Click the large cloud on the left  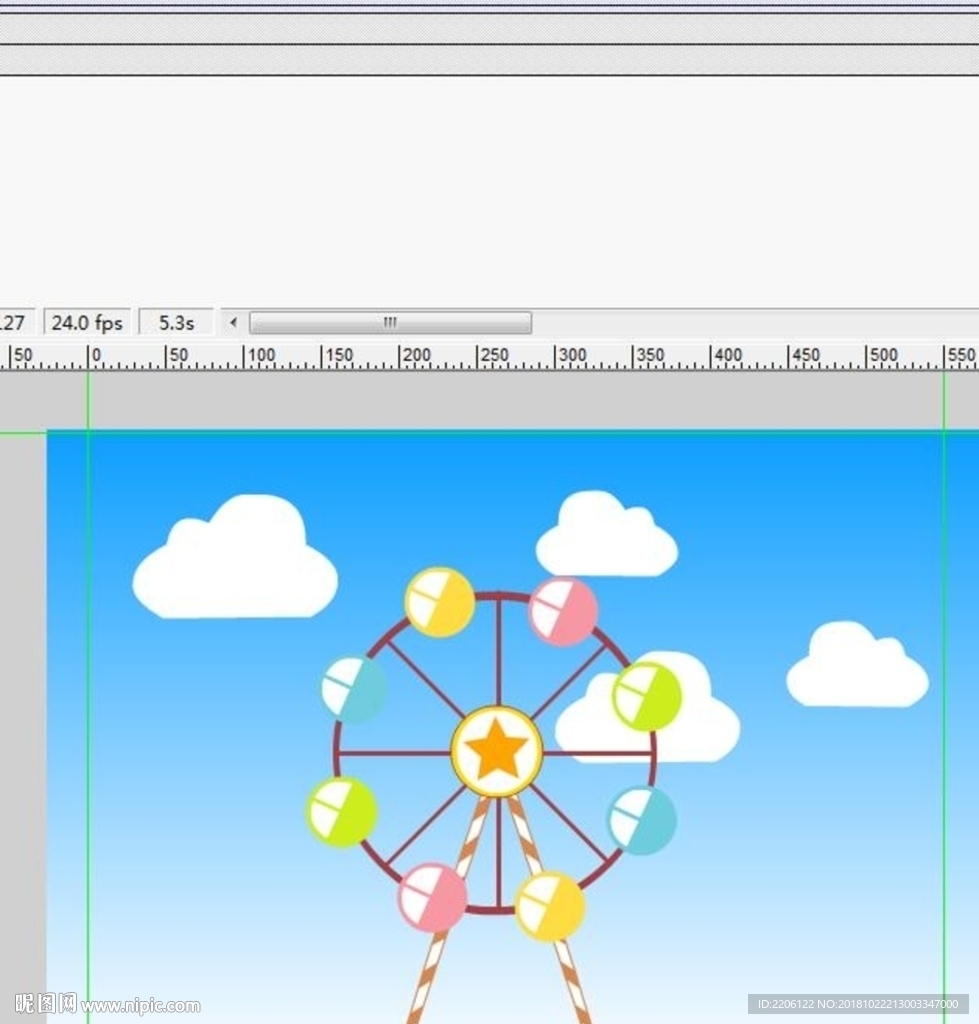coord(235,556)
